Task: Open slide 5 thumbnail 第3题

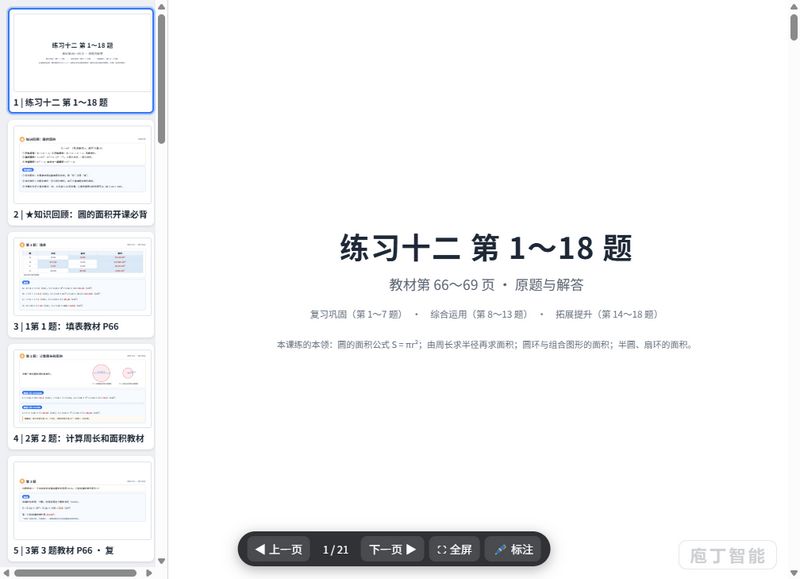Action: [81, 509]
